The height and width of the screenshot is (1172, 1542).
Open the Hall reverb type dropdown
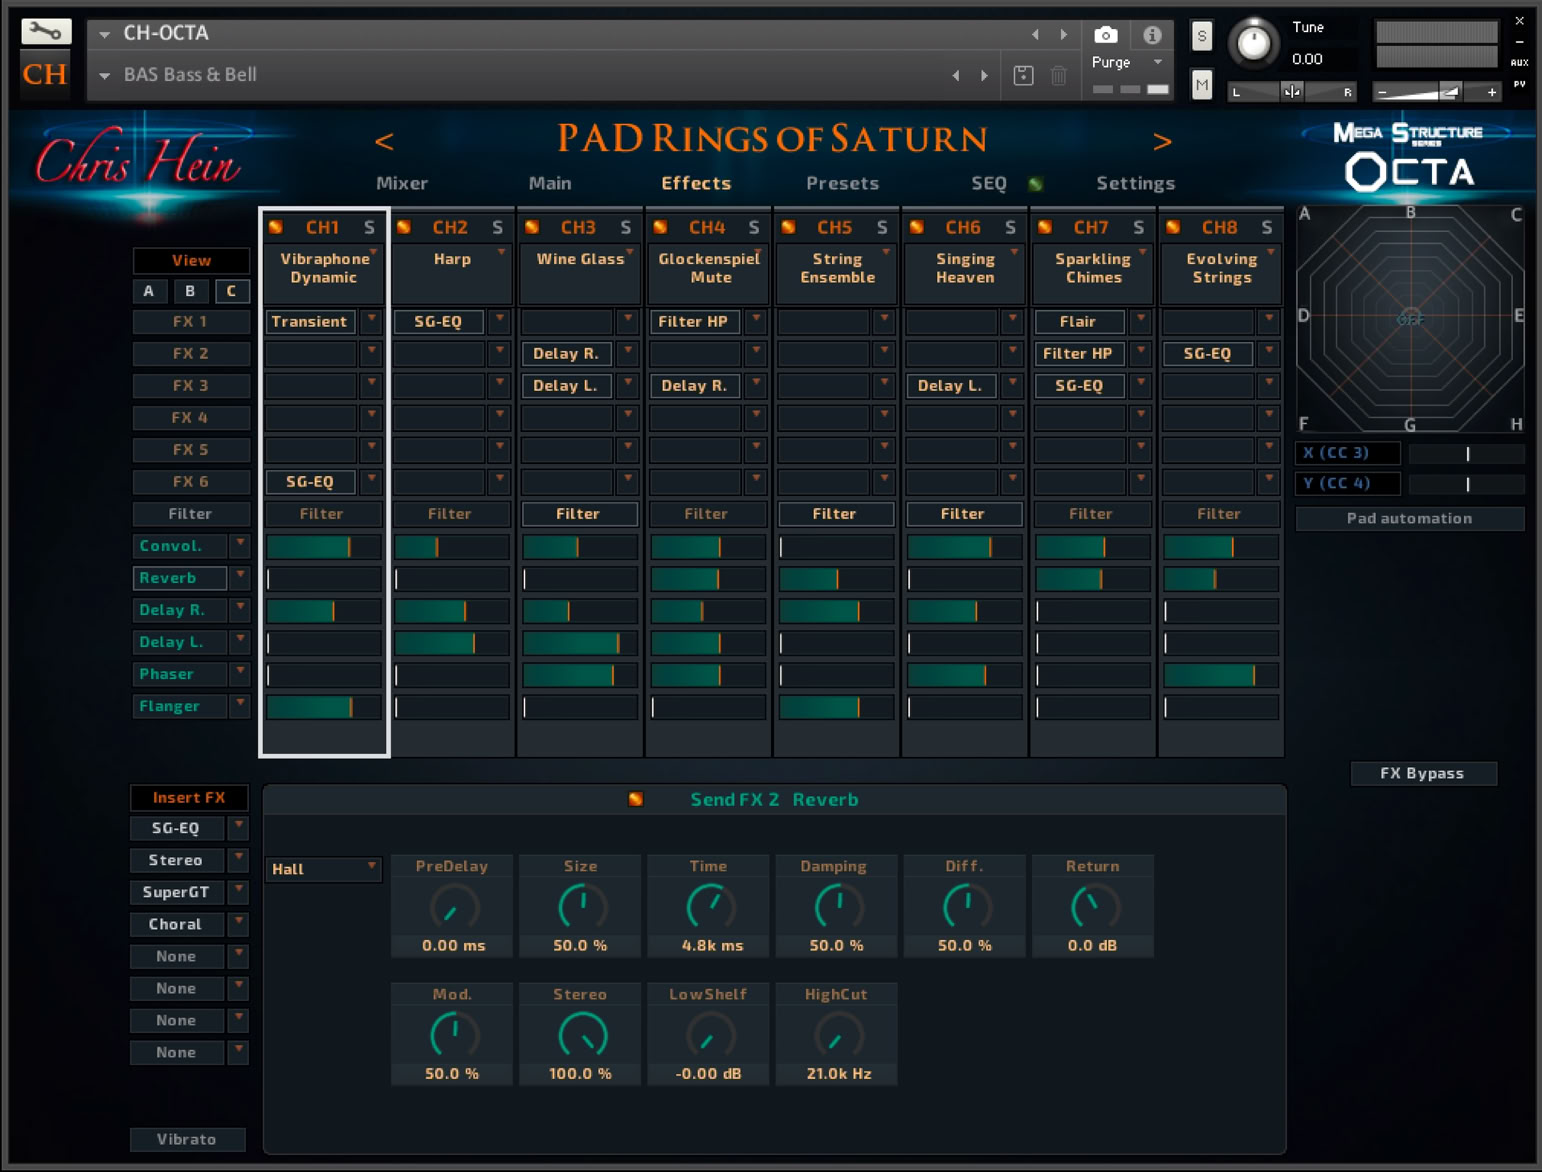324,869
